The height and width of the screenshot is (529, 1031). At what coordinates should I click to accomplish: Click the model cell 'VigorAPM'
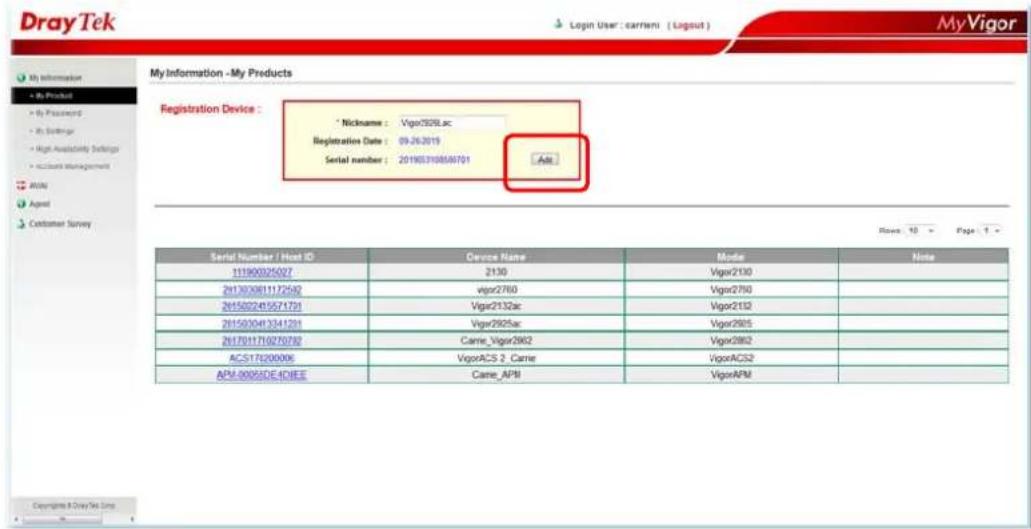tap(731, 375)
